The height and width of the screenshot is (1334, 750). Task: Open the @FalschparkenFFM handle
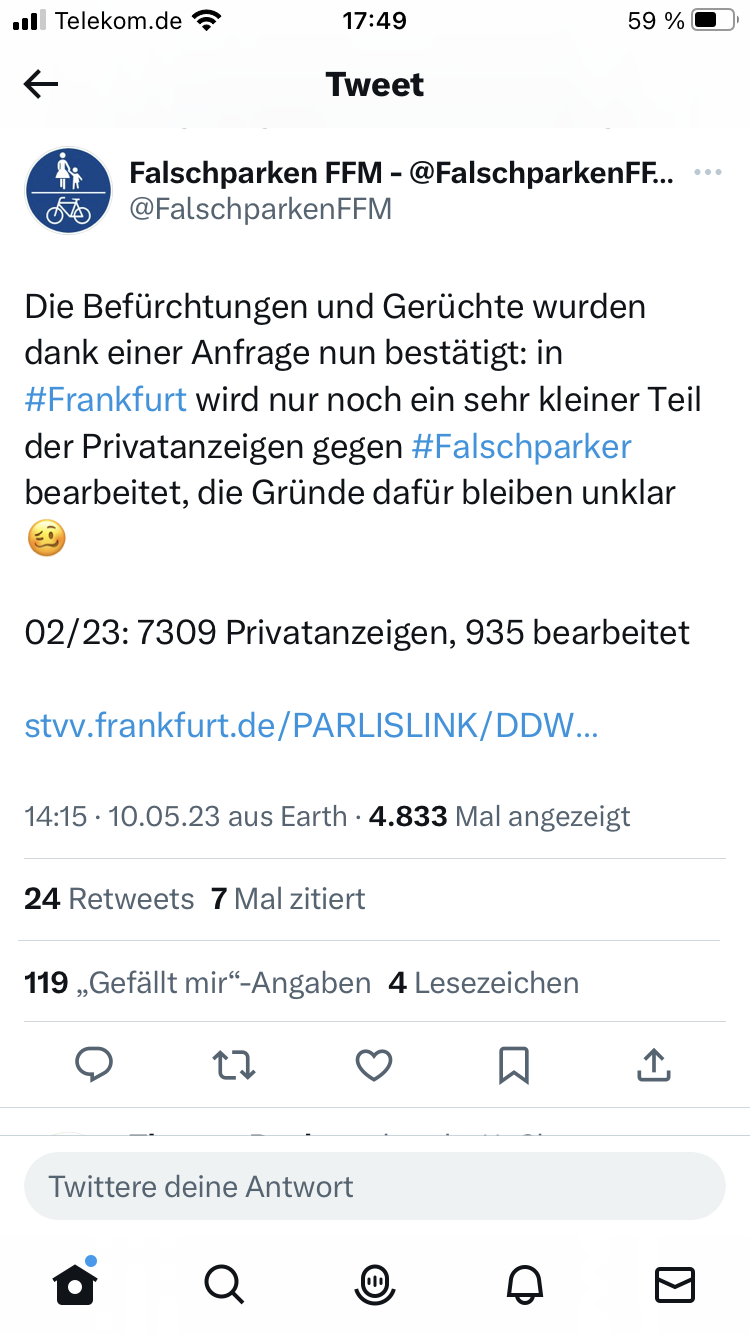click(260, 209)
